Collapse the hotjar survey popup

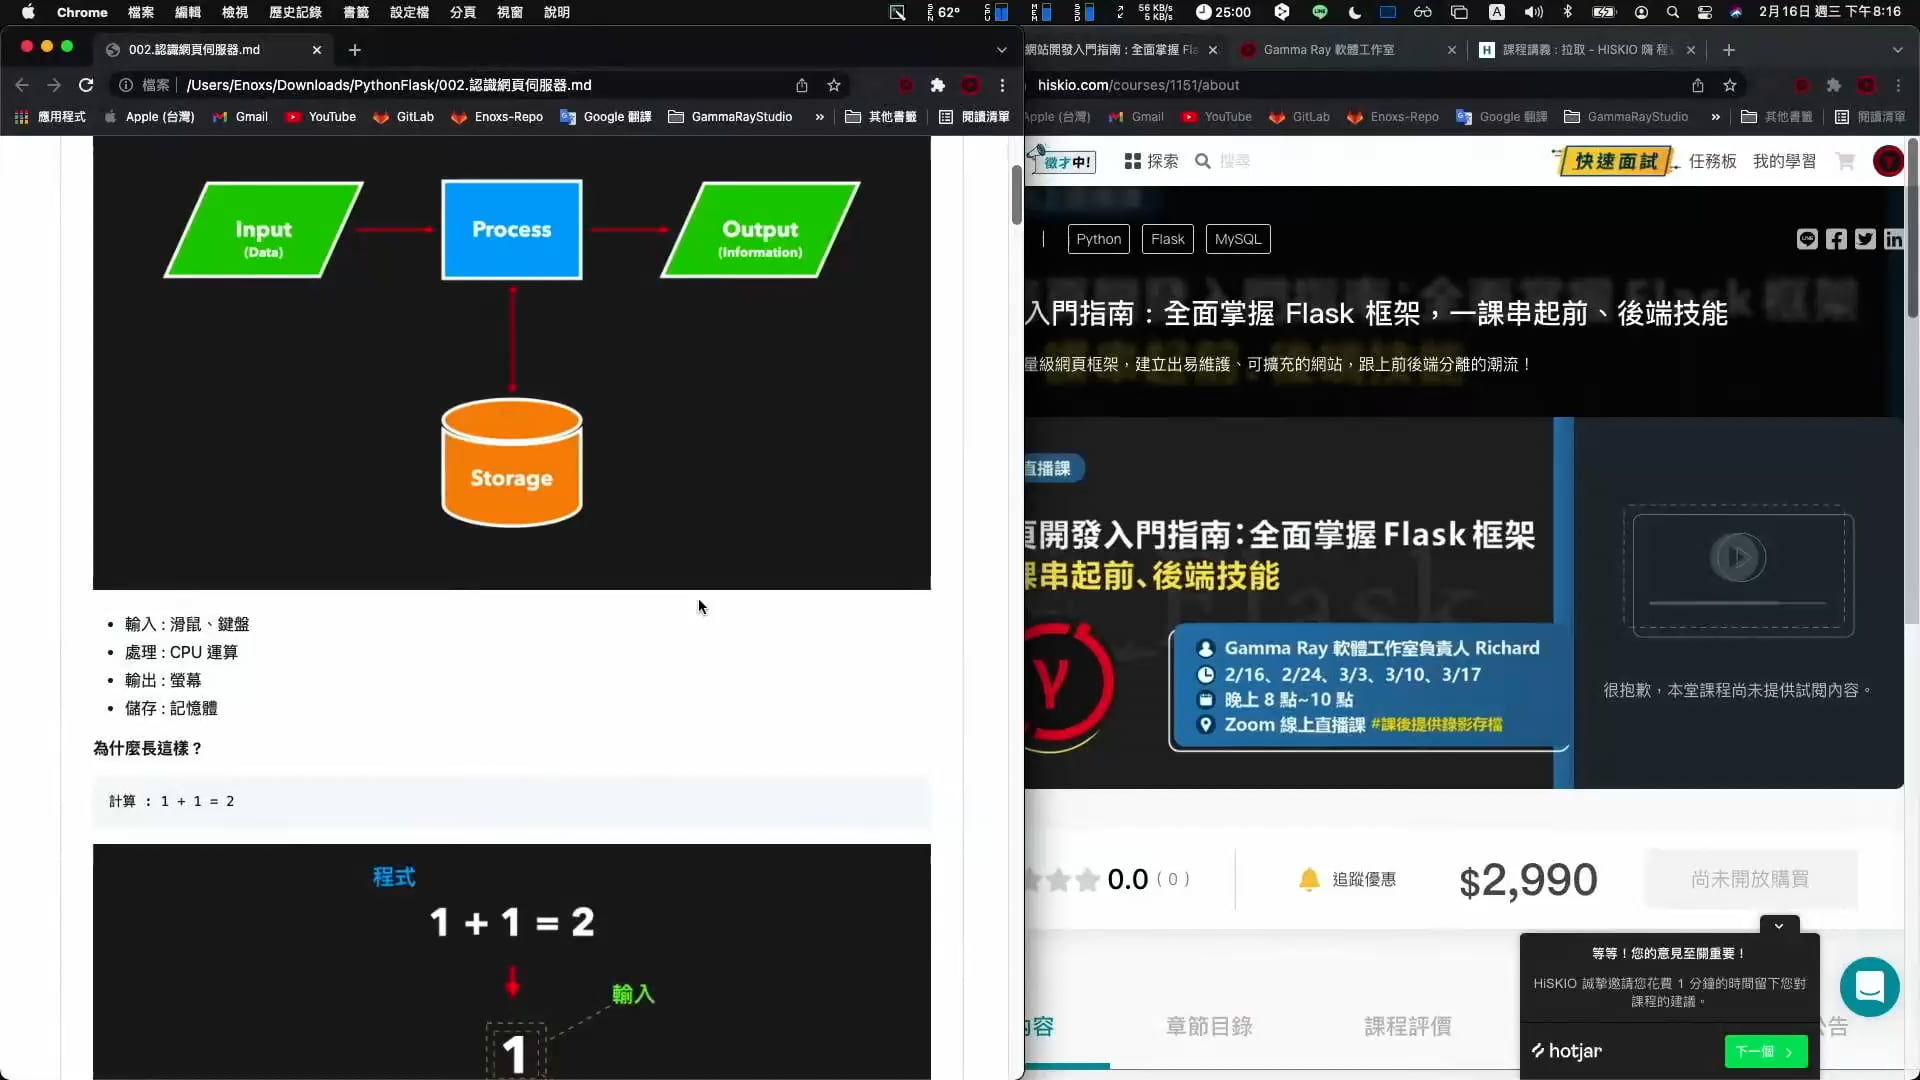(1779, 926)
